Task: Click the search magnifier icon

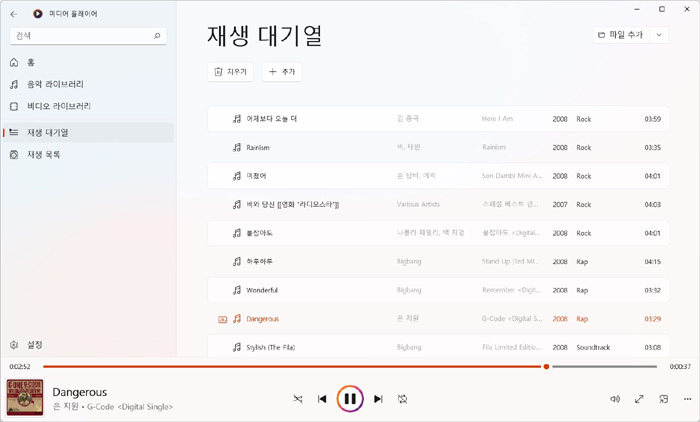Action: 157,36
